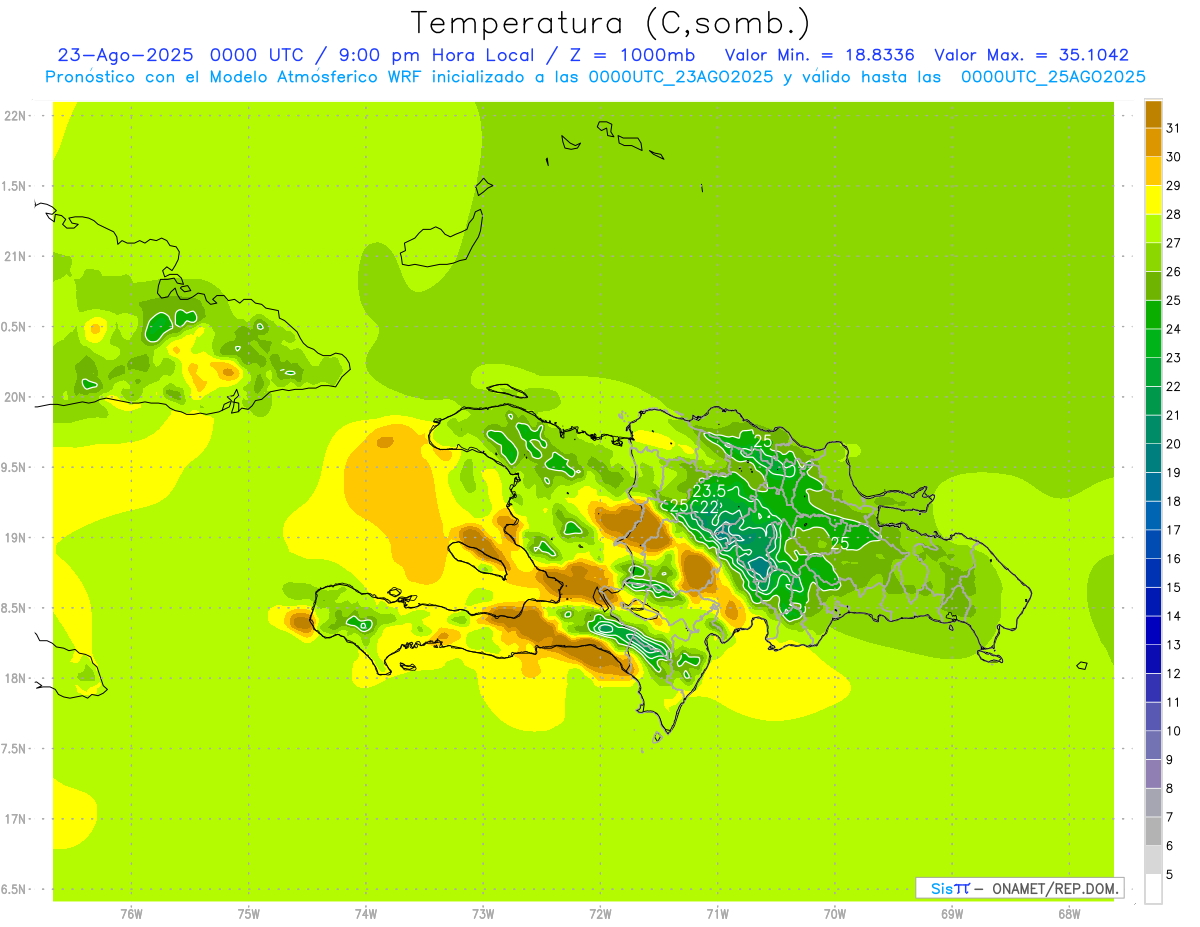Pick the gray swatch between 6 and 7
This screenshot has height=927, width=1200.
[1153, 831]
